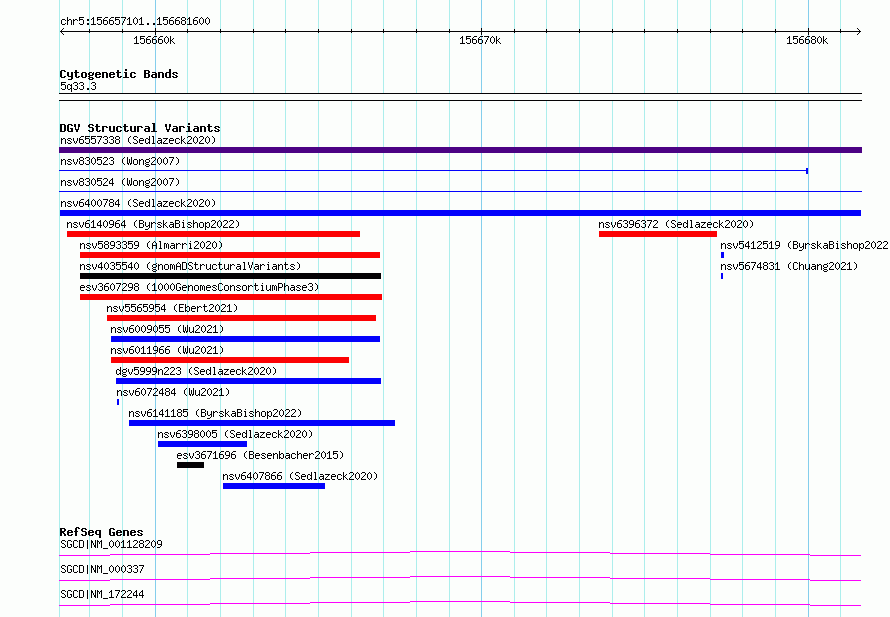Click RefSeq Genes track heading

tap(101, 532)
